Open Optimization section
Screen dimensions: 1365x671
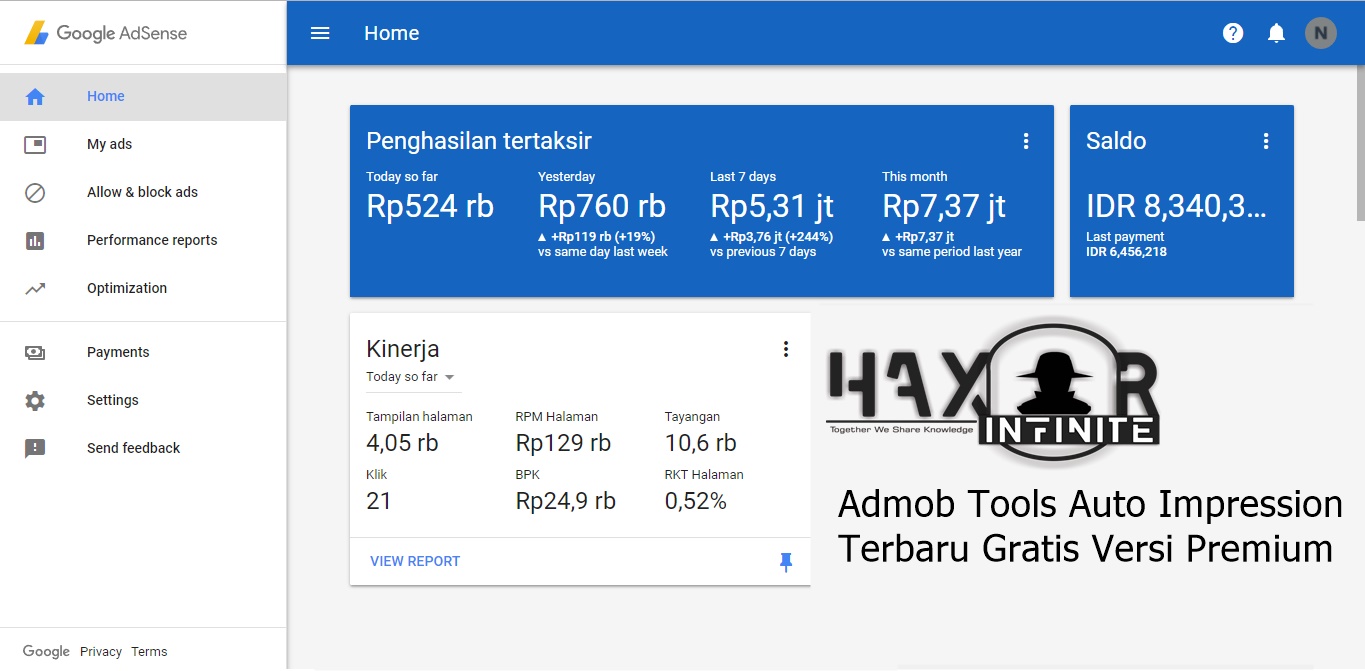[x=143, y=289]
